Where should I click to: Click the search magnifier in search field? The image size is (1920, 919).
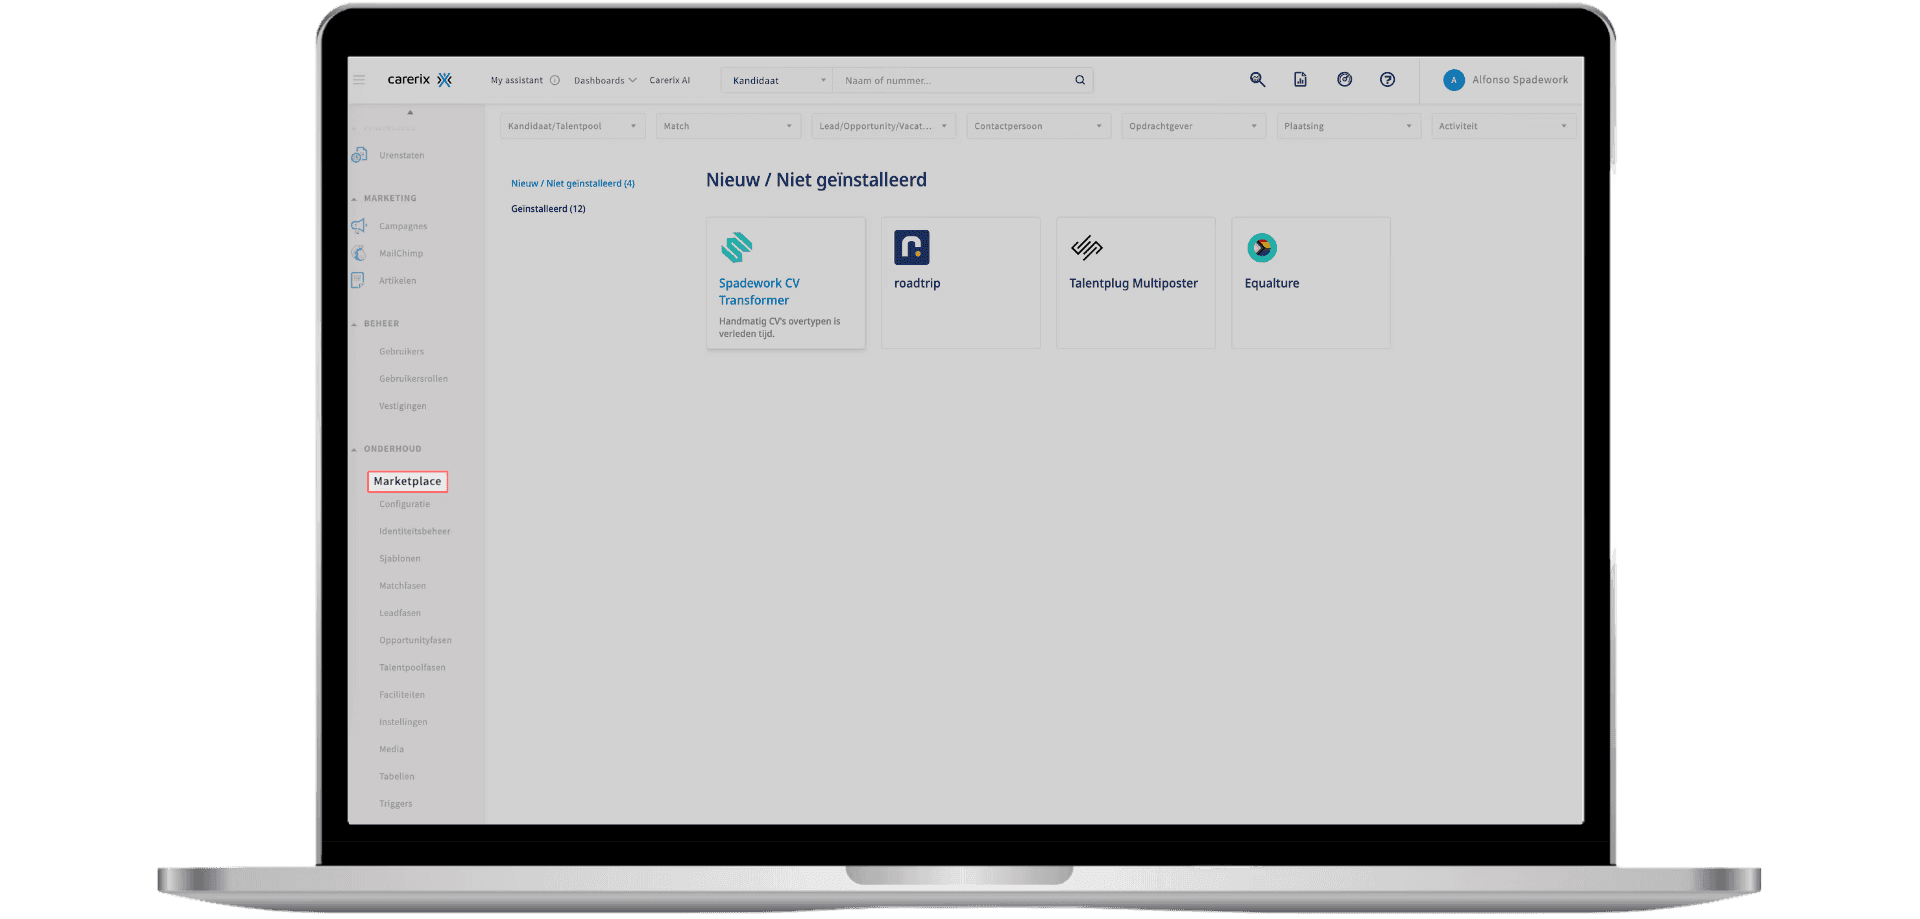coord(1080,81)
